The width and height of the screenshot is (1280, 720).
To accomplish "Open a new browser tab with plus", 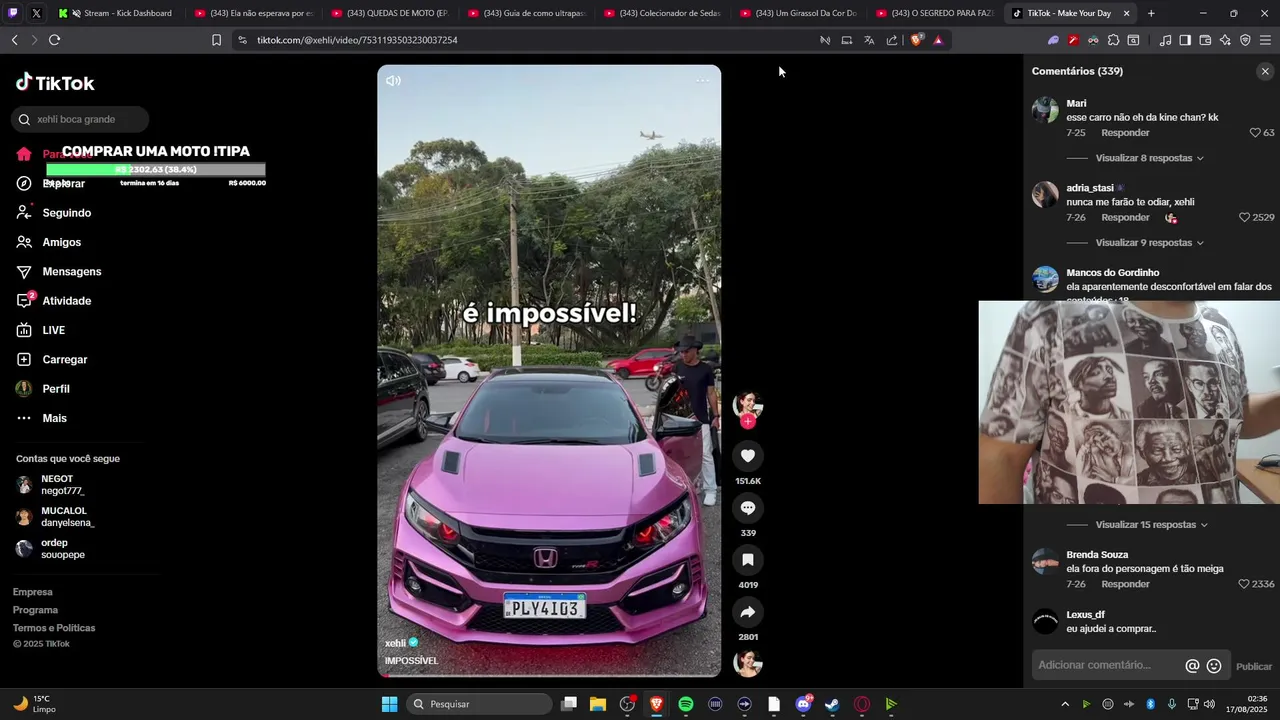I will tap(1151, 13).
